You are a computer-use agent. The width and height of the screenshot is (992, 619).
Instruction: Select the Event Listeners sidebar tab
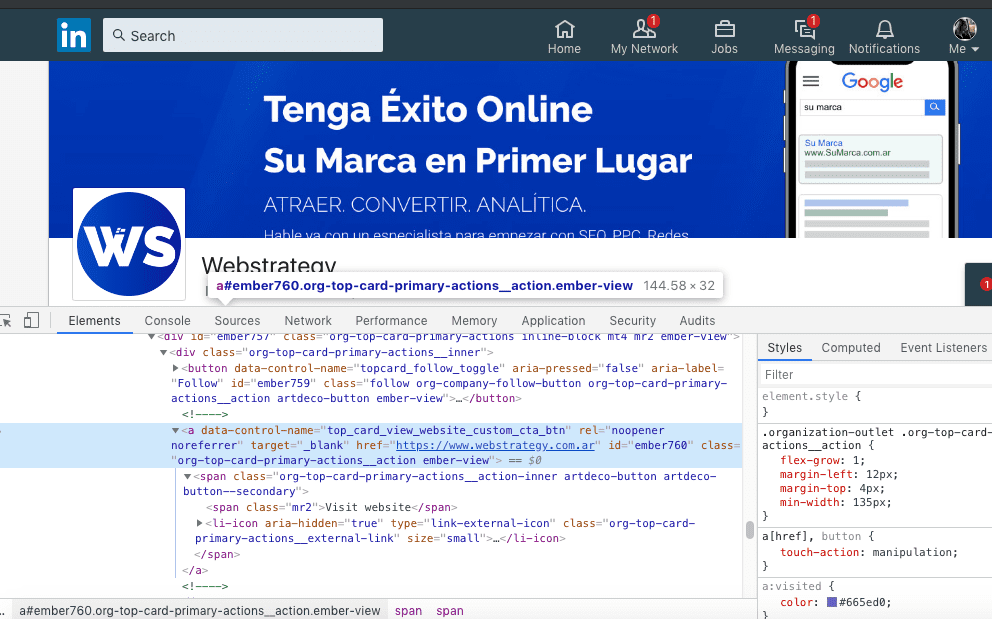coord(943,347)
